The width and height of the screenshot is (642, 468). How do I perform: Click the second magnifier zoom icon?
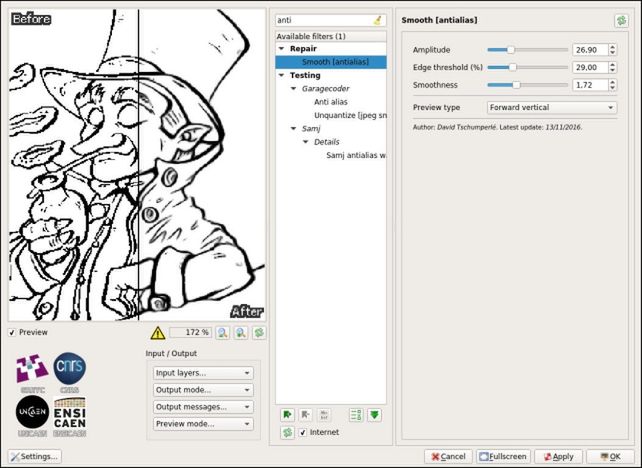241,332
